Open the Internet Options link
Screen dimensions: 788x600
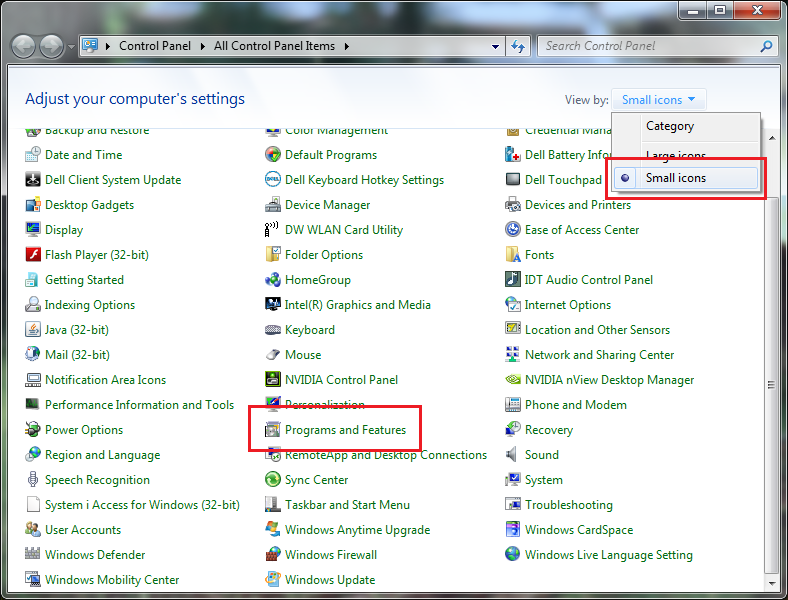pyautogui.click(x=568, y=305)
